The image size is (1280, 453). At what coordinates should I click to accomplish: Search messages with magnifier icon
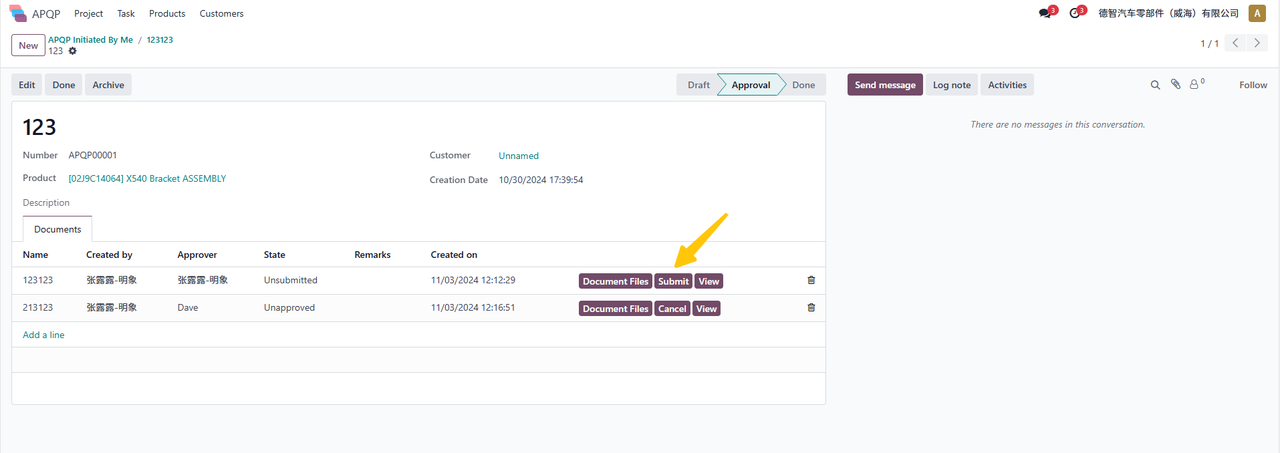pyautogui.click(x=1155, y=85)
